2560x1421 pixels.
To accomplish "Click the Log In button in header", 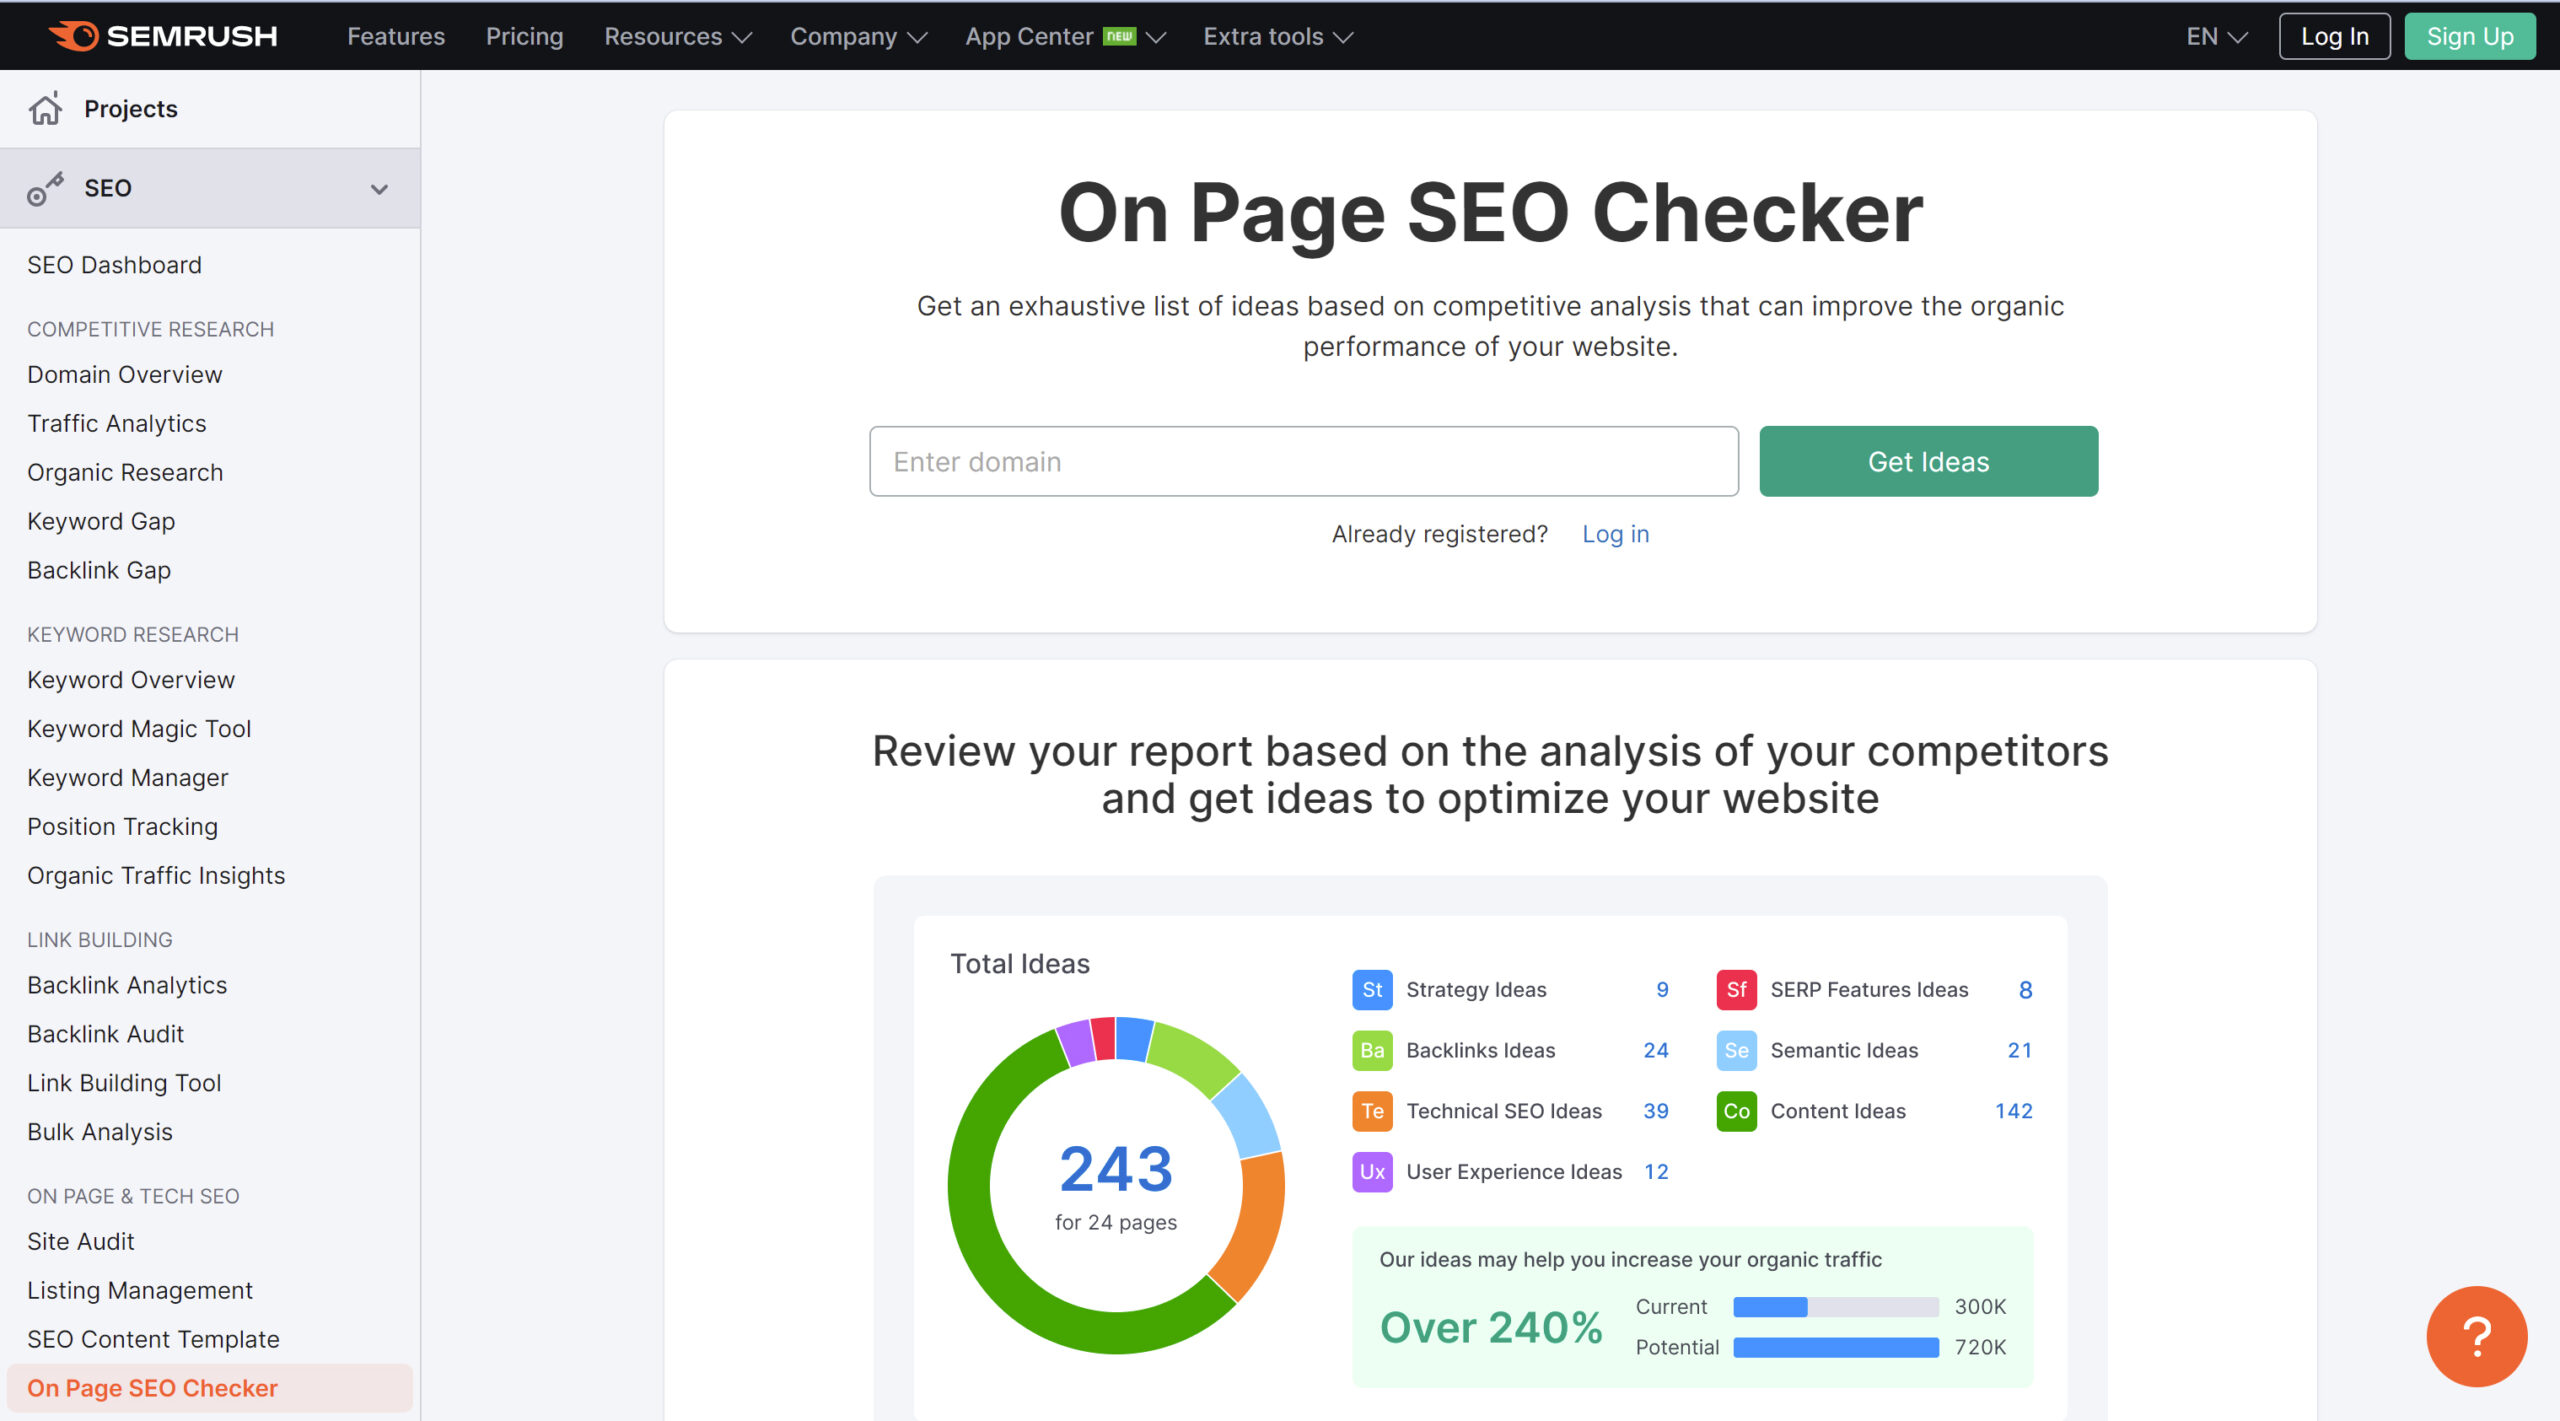I will pos(2334,37).
